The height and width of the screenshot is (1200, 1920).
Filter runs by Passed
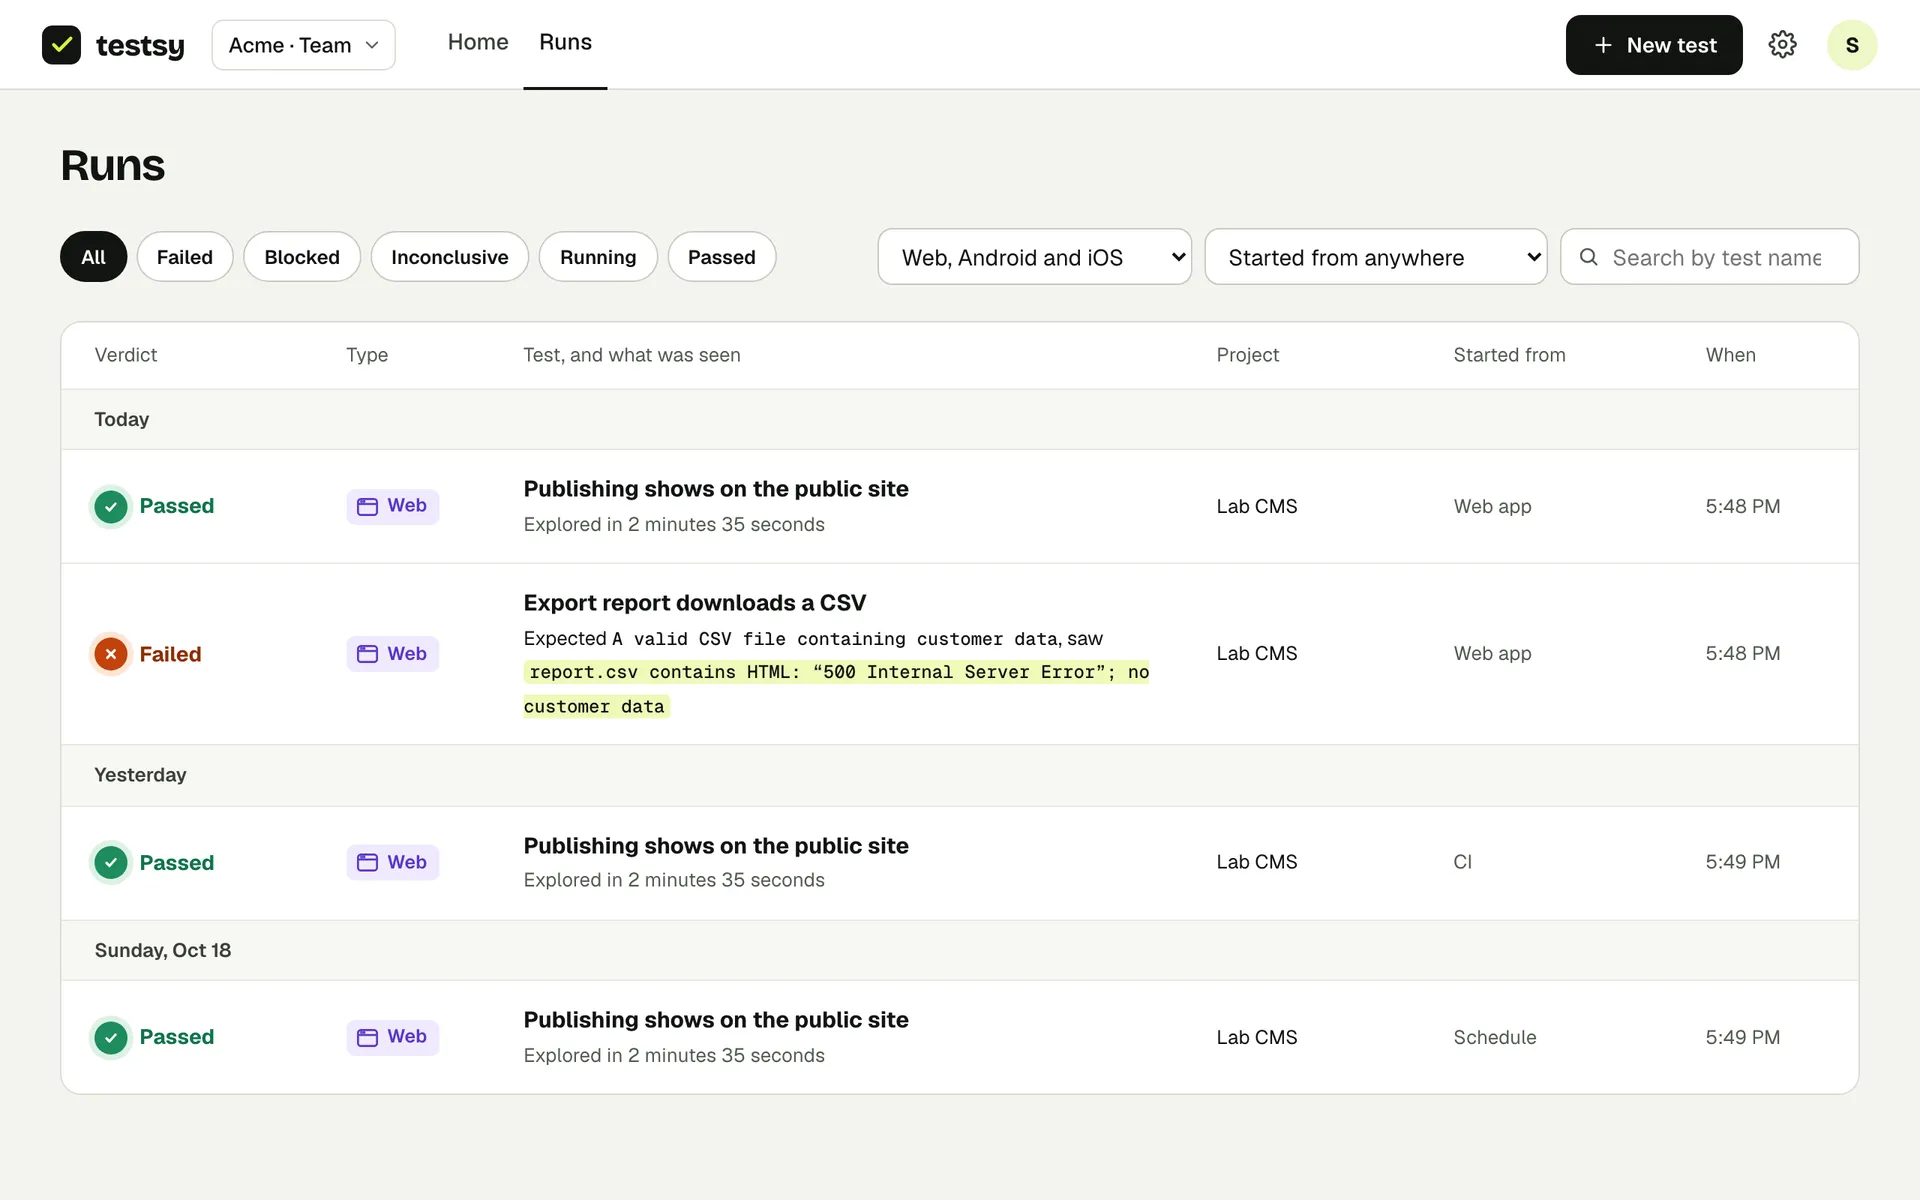(721, 257)
